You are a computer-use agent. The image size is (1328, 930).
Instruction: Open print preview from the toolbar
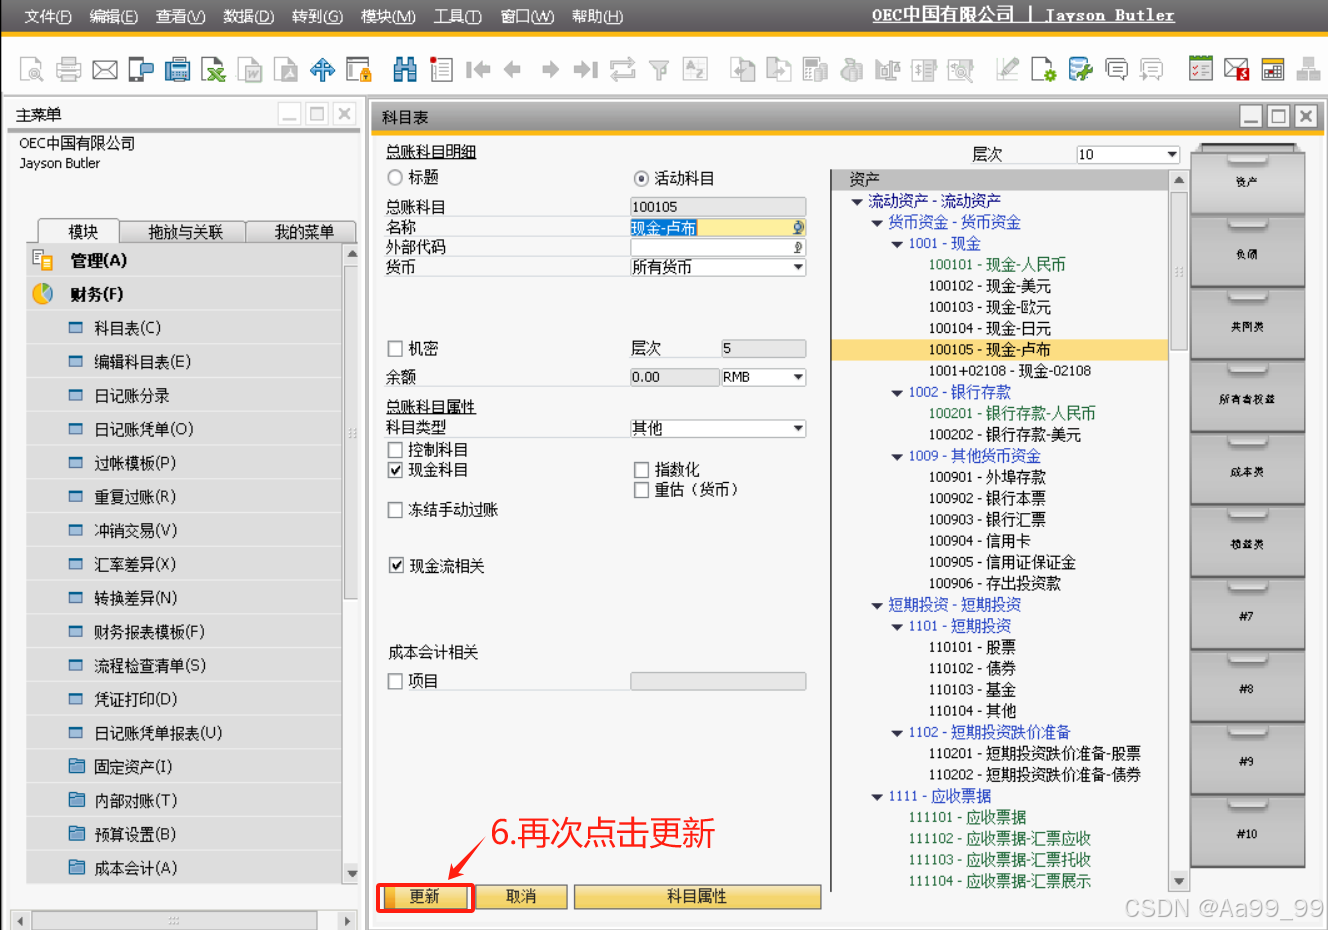31,69
